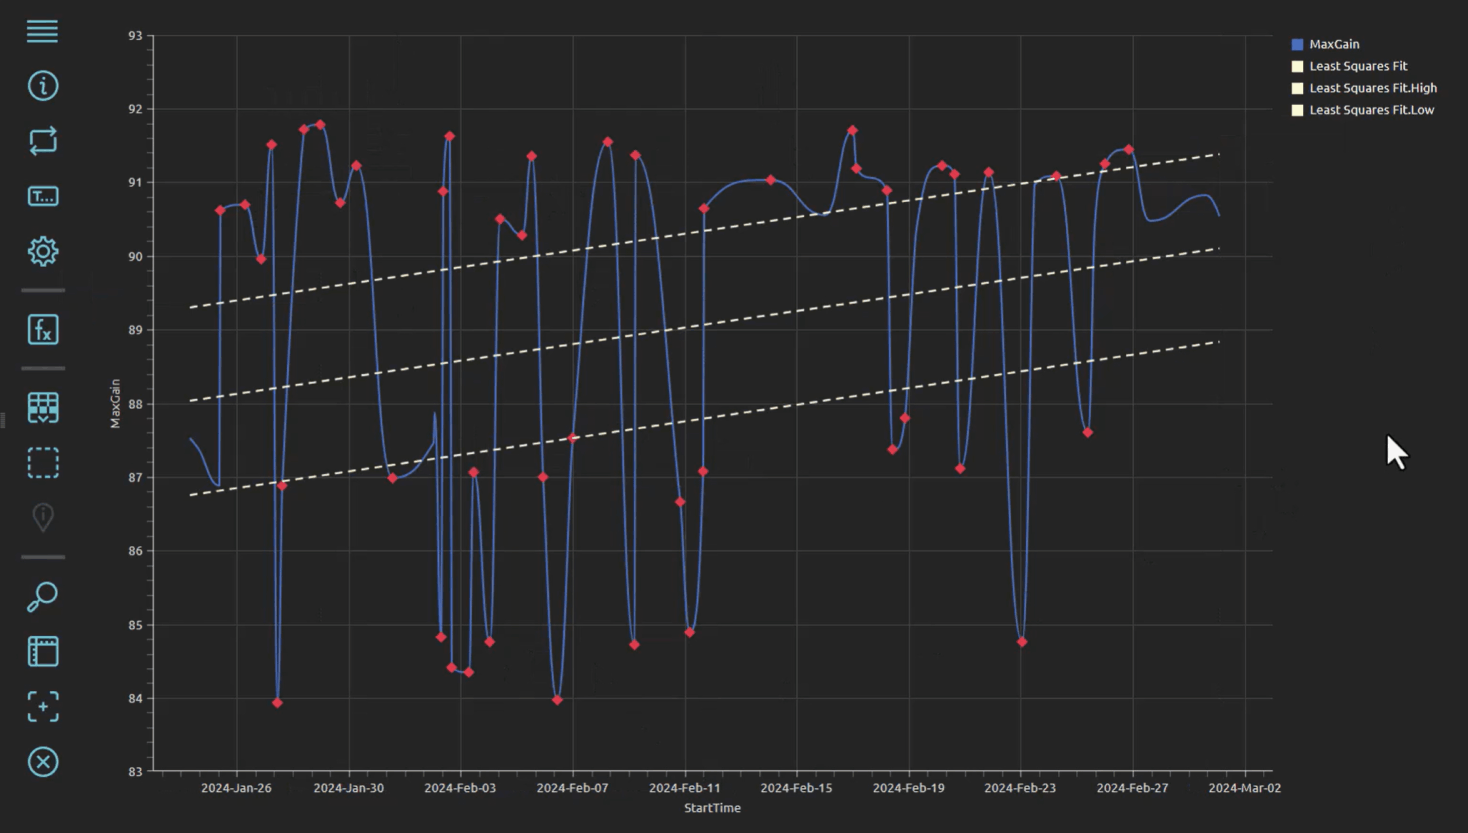Viewport: 1468px width, 833px height.
Task: Click the circular close tool in sidebar
Action: (x=43, y=762)
